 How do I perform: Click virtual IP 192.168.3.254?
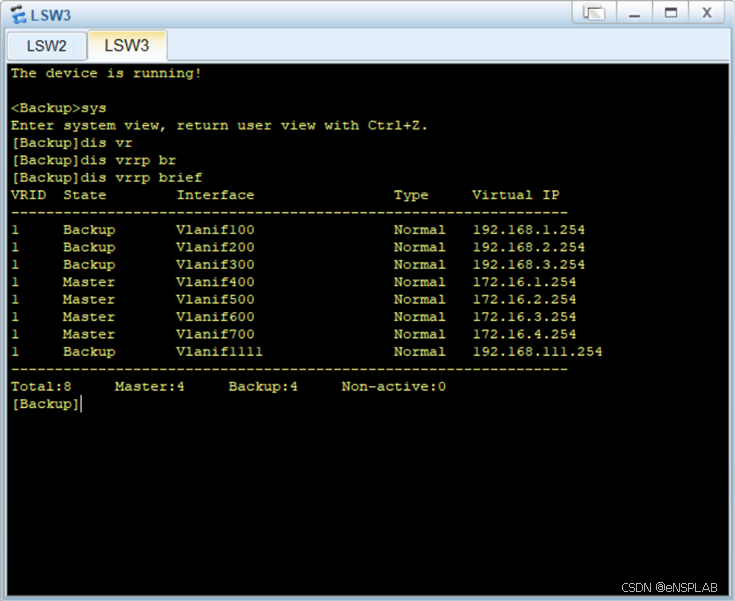(529, 264)
